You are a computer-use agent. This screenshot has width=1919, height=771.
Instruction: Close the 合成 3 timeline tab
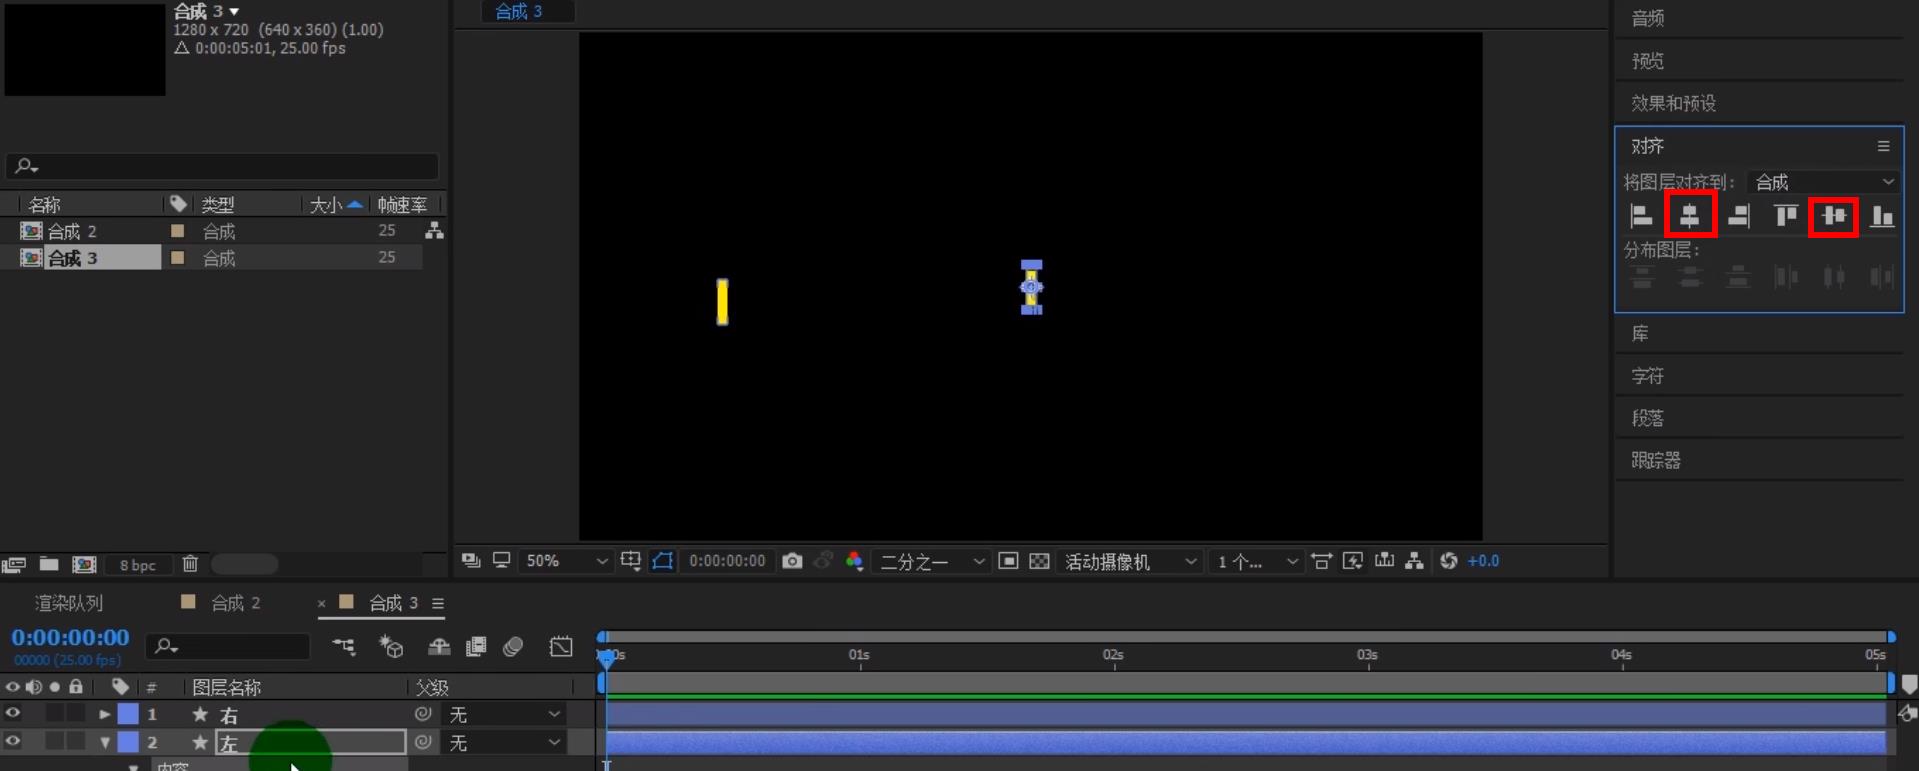(x=321, y=603)
